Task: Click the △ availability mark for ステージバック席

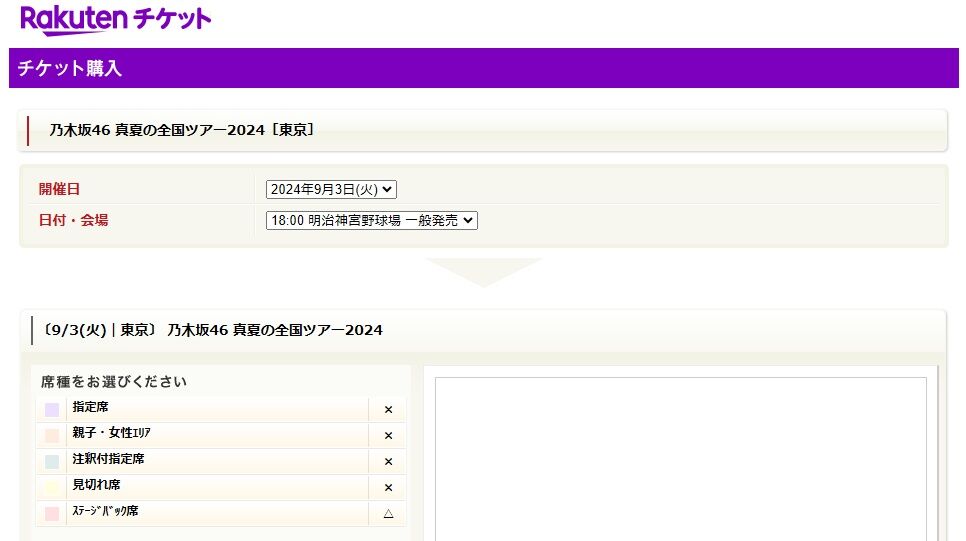Action: 388,513
